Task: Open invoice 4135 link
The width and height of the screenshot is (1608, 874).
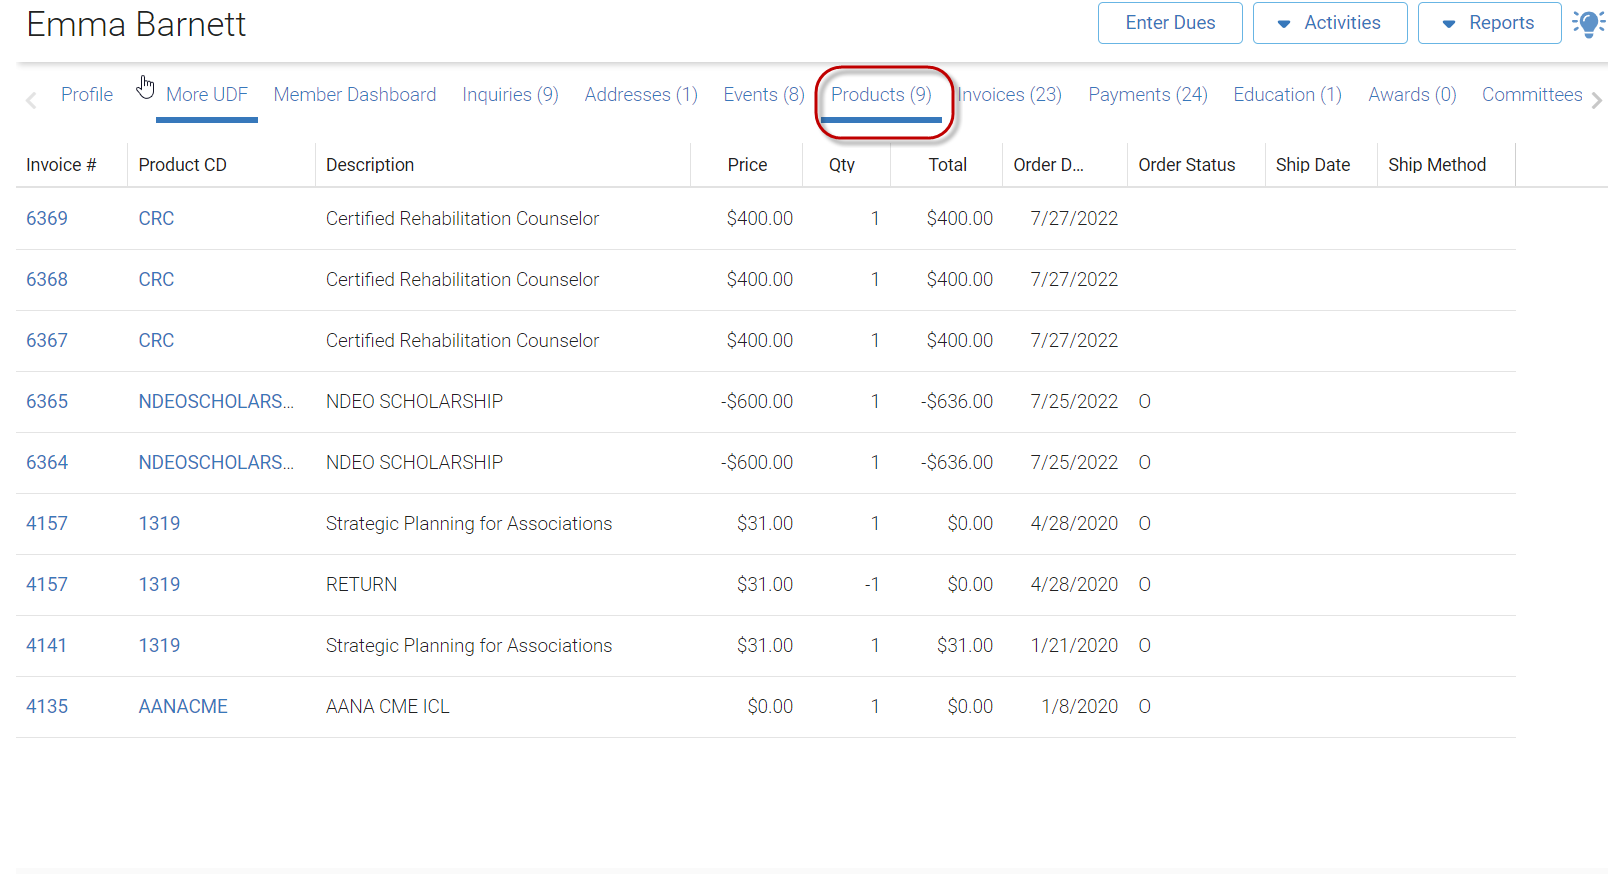Action: [x=47, y=707]
